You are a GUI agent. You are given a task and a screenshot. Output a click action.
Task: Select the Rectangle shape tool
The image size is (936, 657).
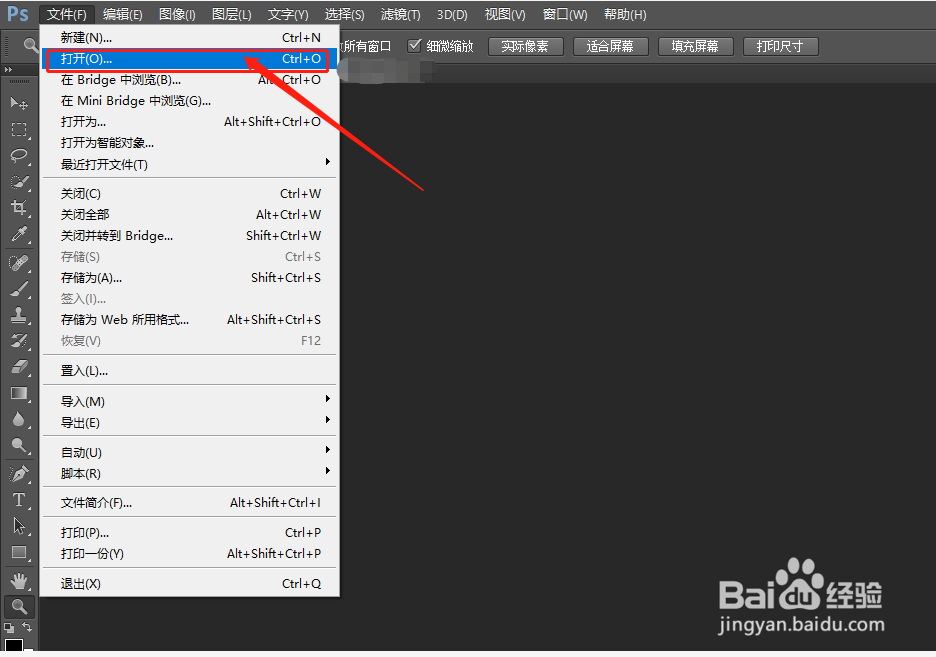point(19,553)
